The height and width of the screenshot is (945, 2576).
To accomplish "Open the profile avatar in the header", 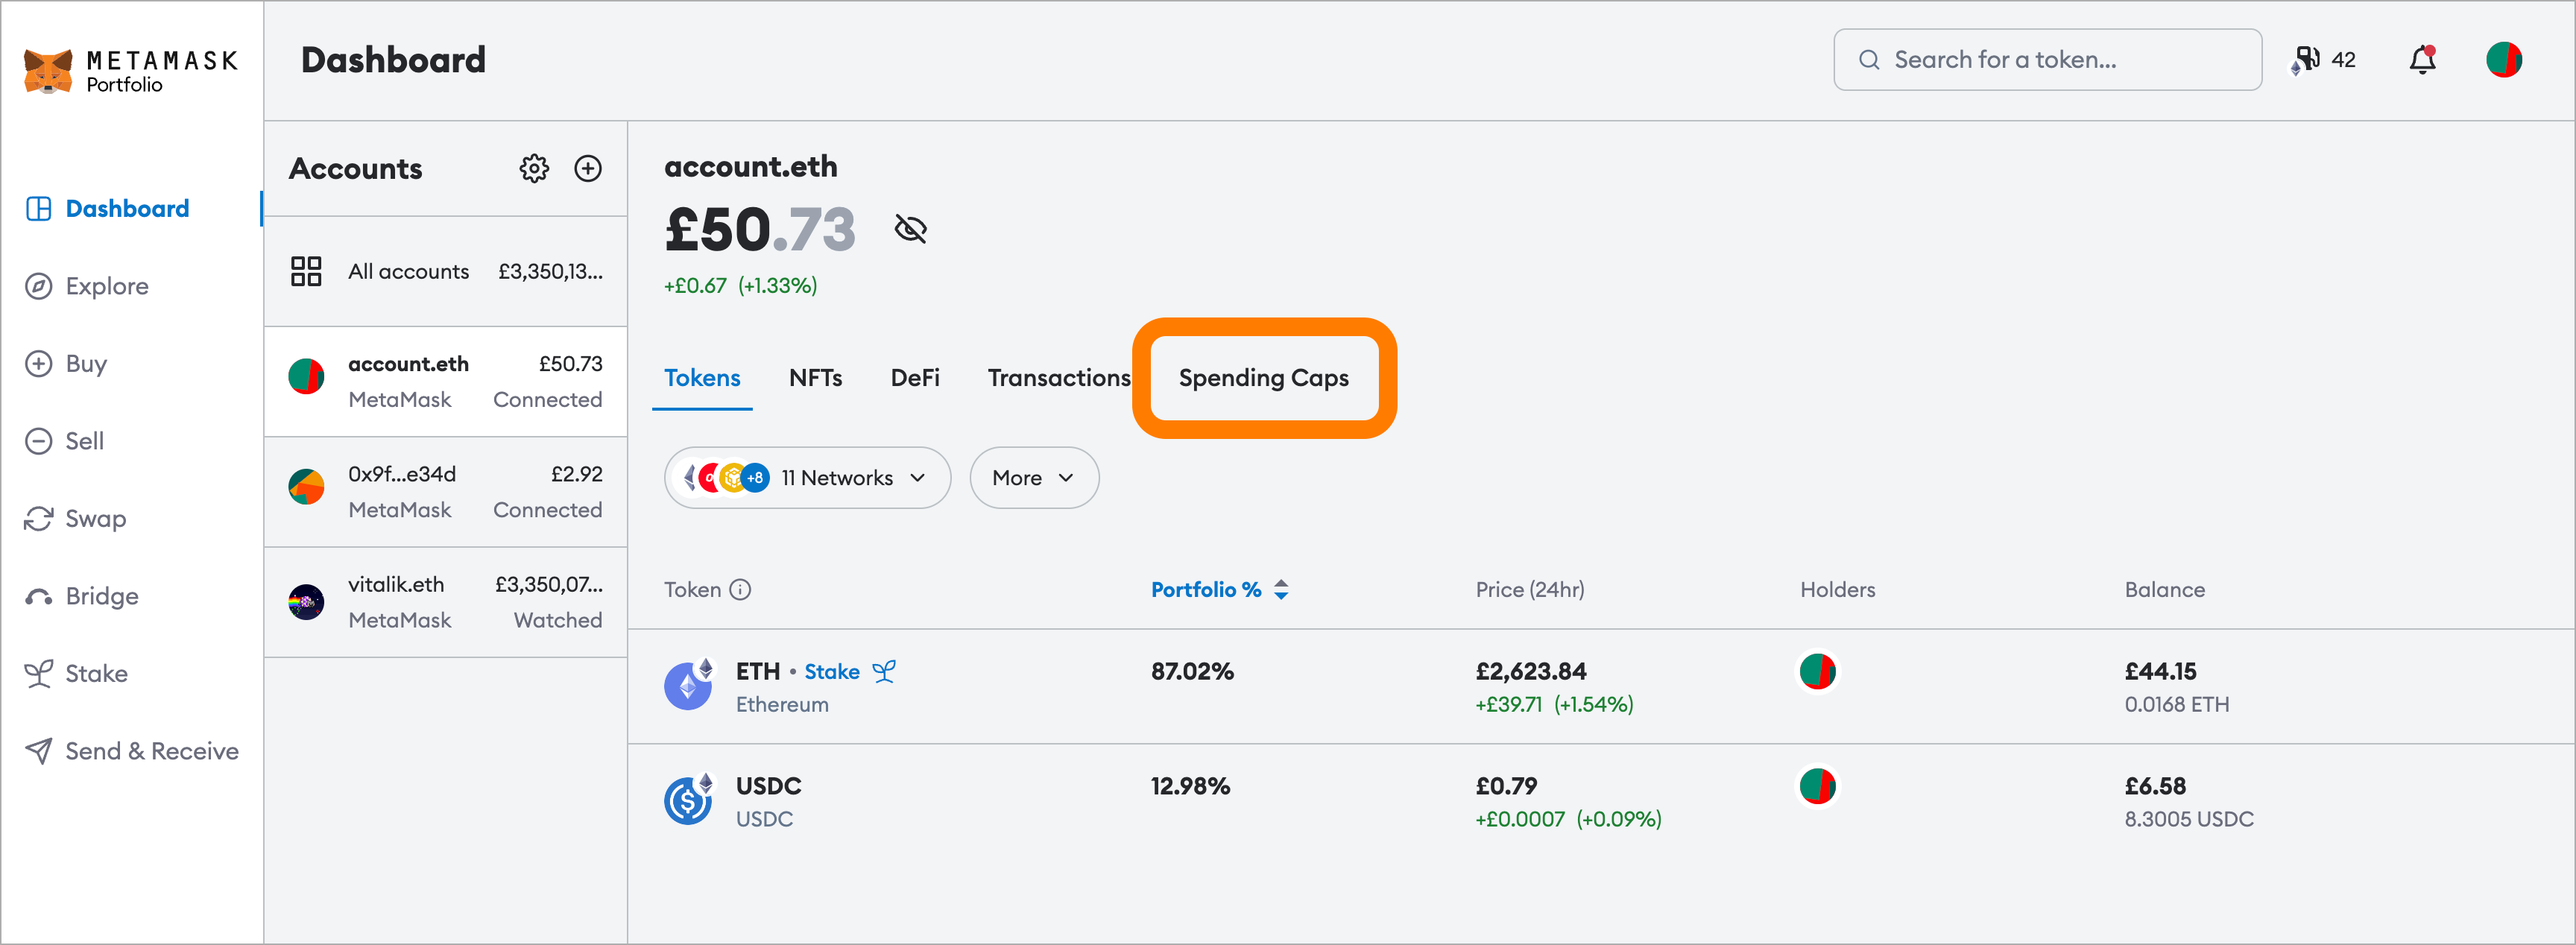I will point(2504,60).
